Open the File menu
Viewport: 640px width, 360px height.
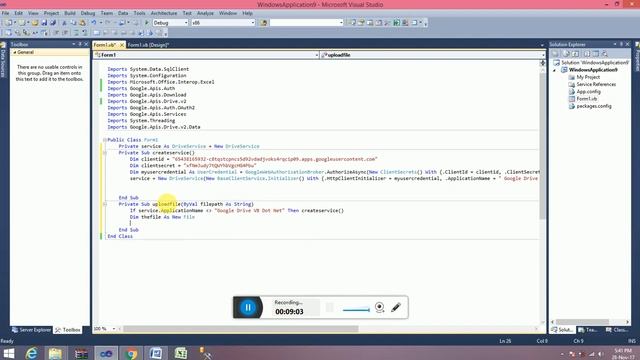pos(5,13)
